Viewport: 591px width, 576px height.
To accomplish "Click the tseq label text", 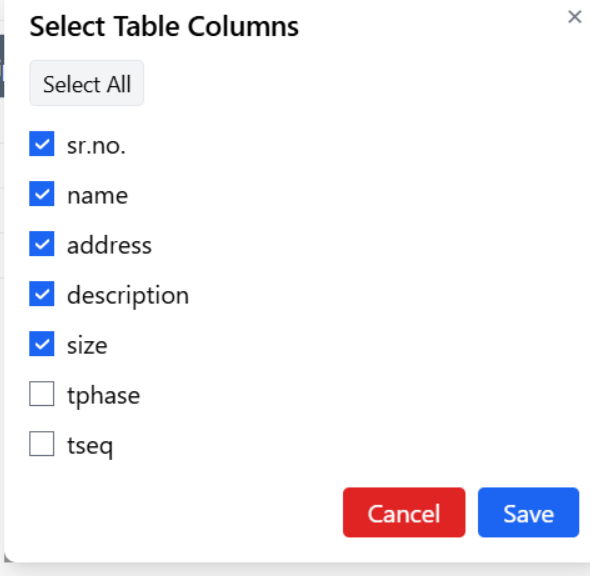I will (90, 447).
